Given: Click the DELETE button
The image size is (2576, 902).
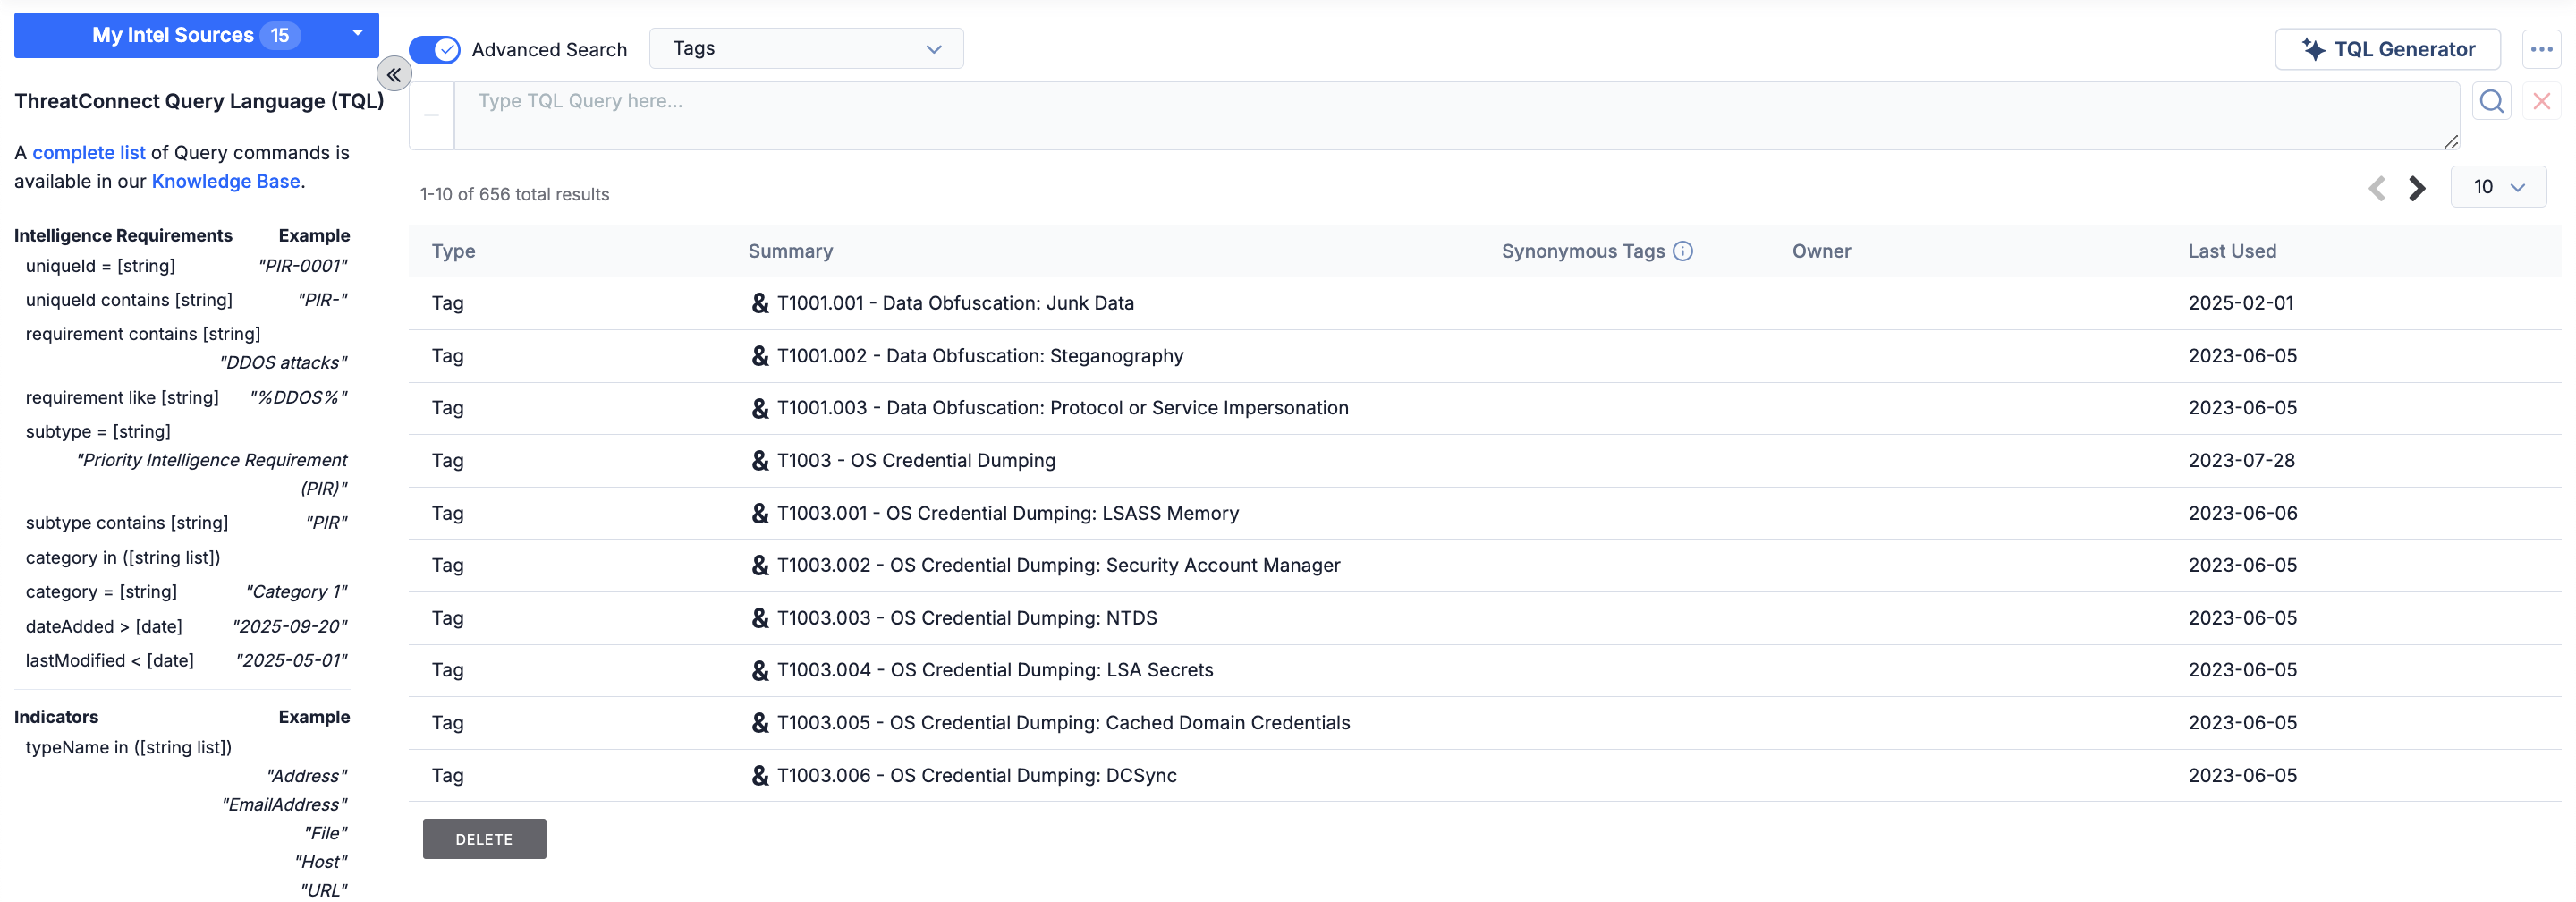Looking at the screenshot, I should [x=484, y=839].
